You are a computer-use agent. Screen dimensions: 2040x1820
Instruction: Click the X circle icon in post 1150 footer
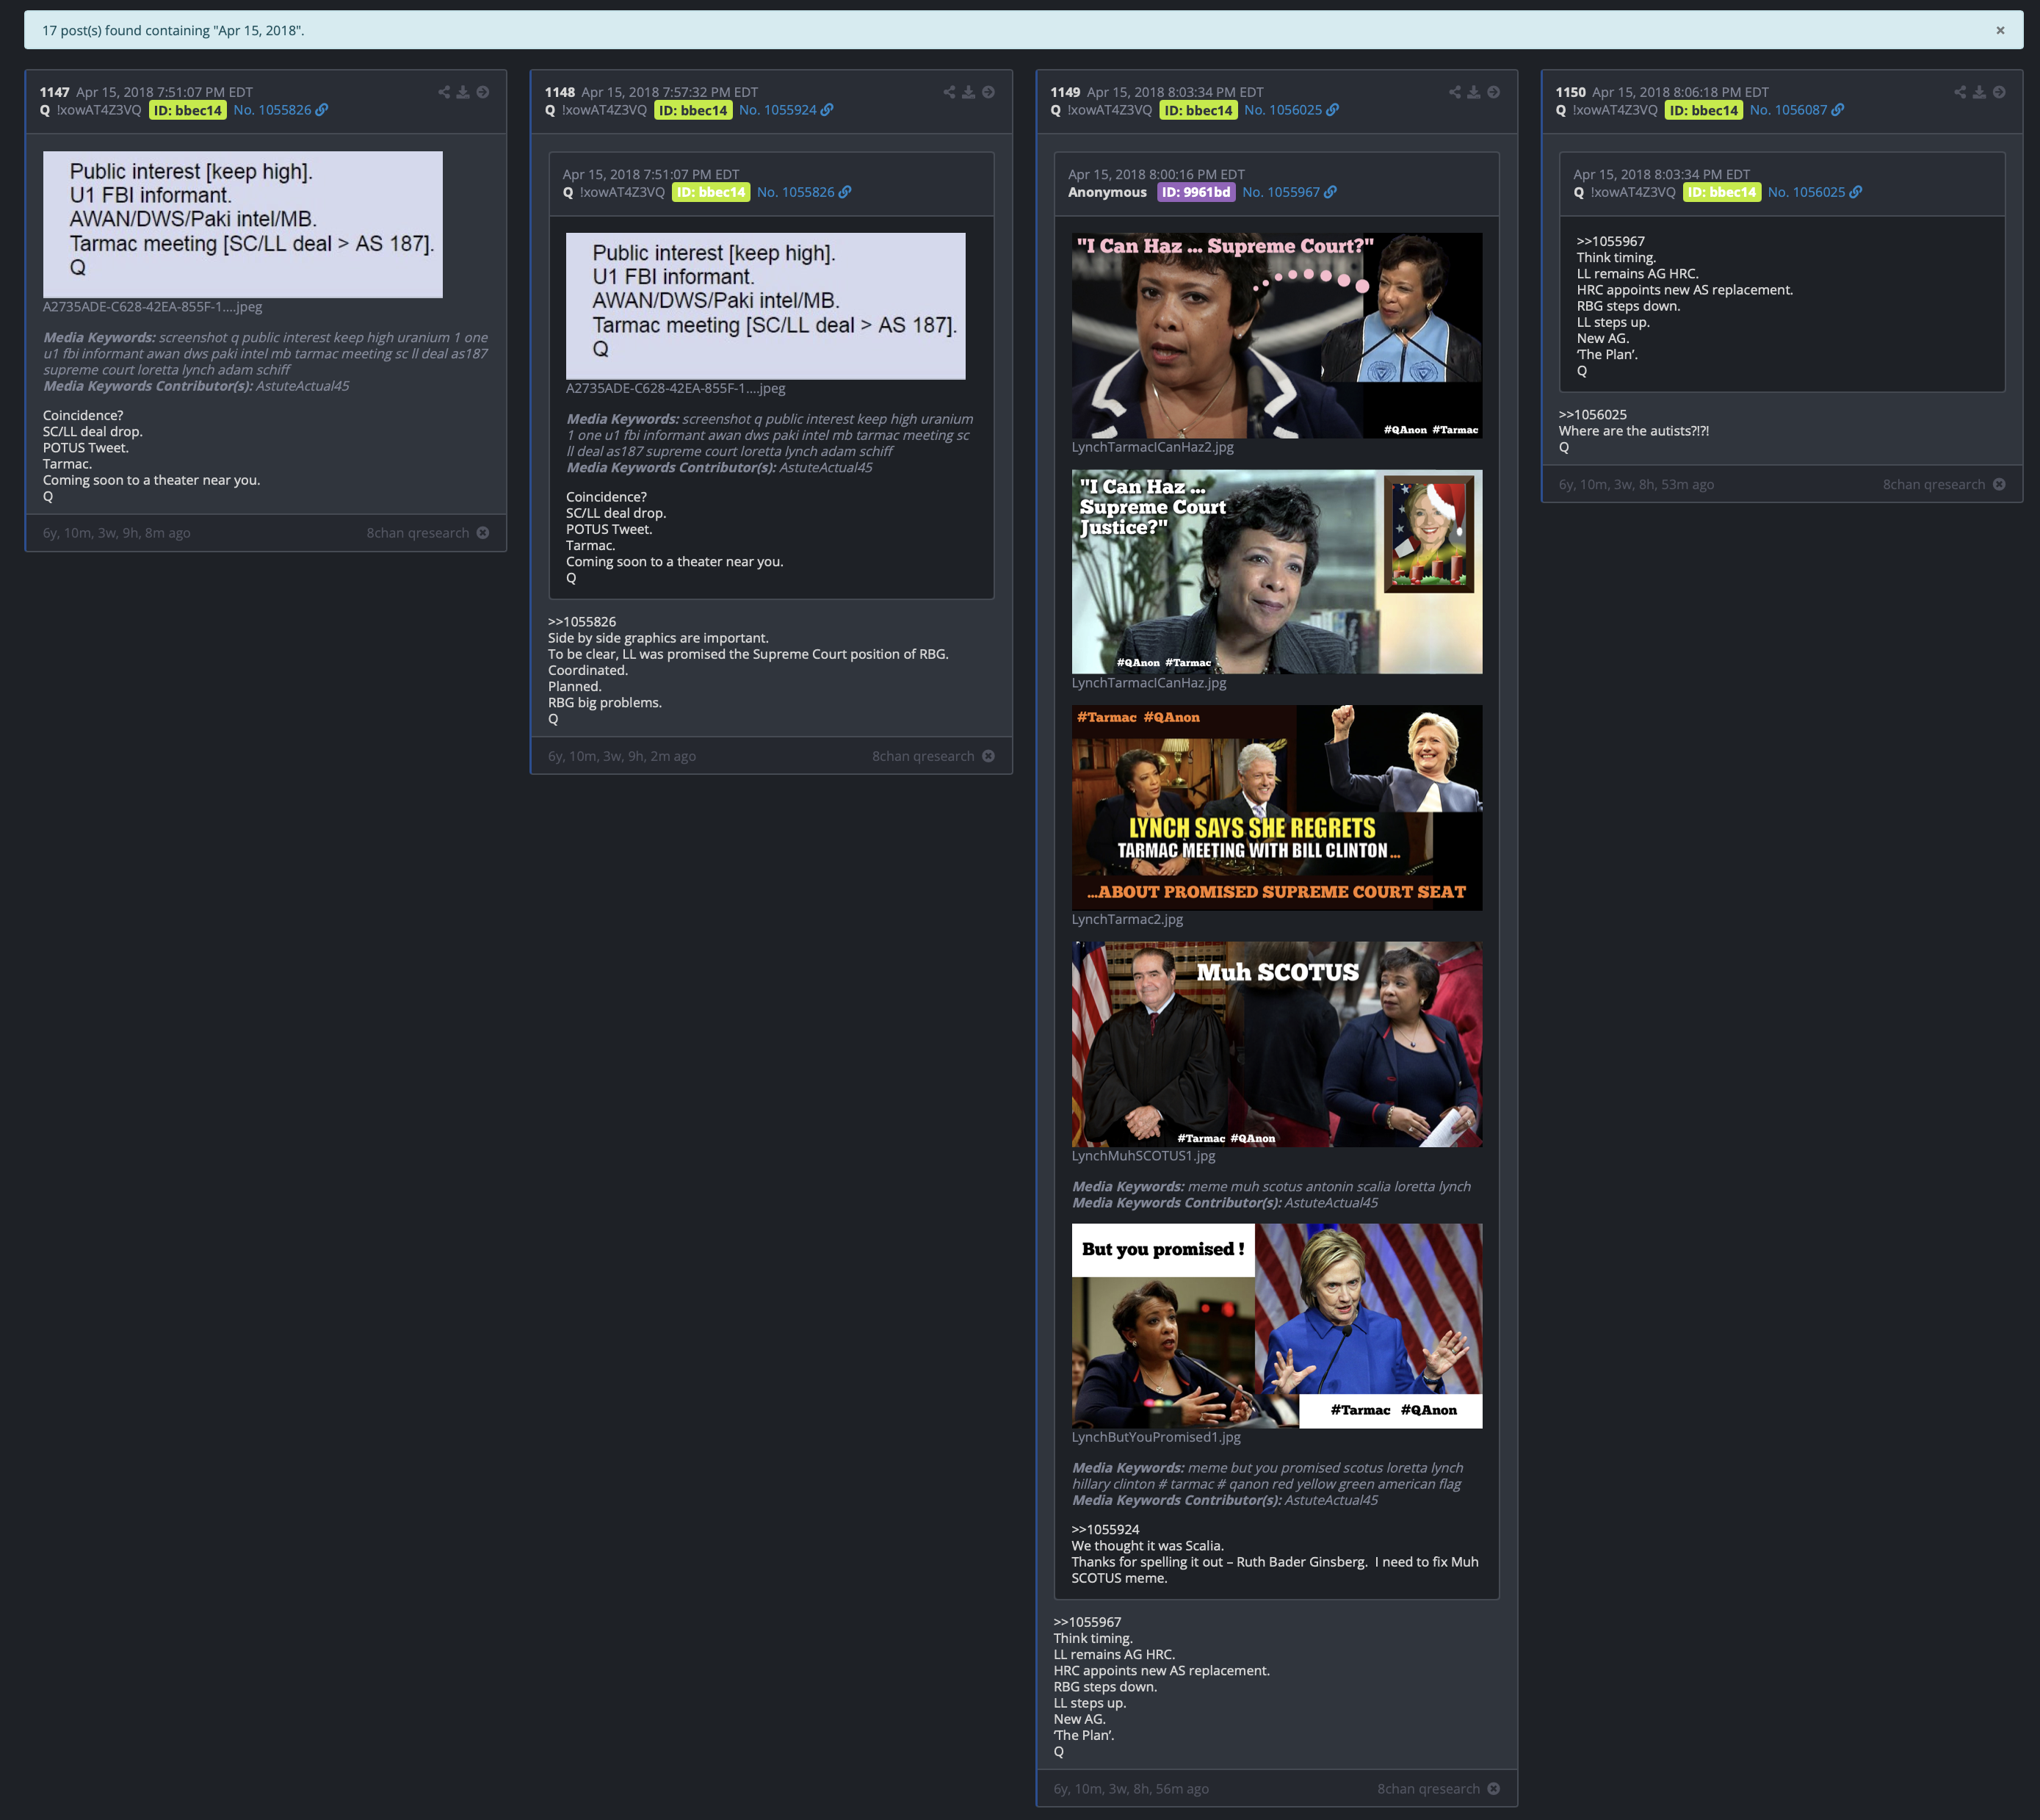pos(1999,484)
